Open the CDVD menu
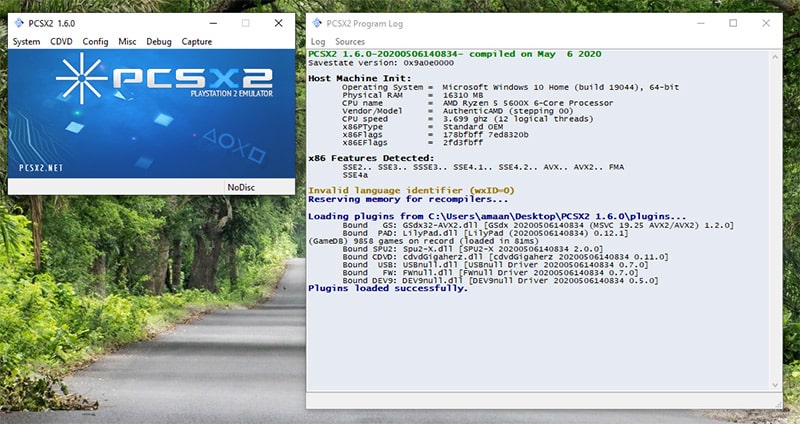Screen dimensions: 800x424 61,42
